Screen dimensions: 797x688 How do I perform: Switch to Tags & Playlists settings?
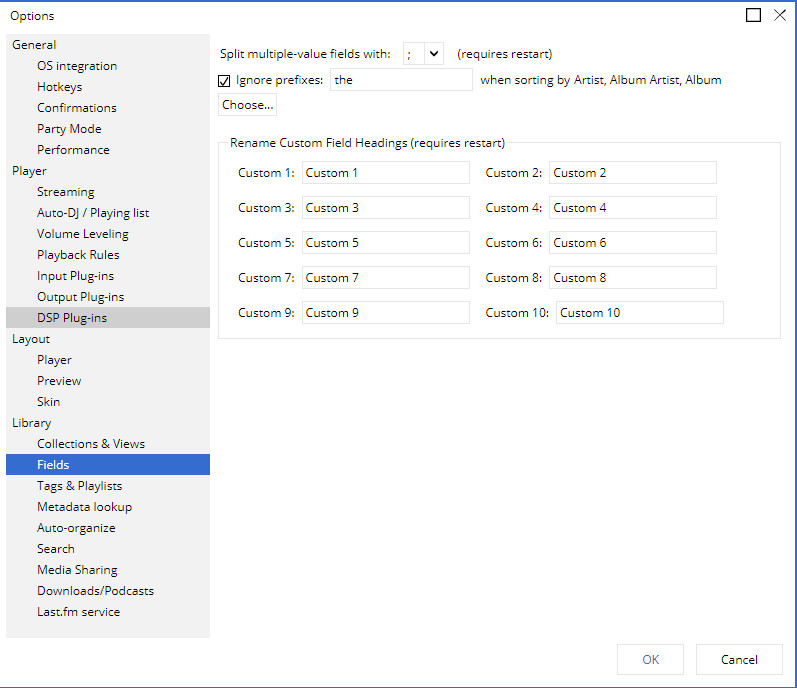79,486
